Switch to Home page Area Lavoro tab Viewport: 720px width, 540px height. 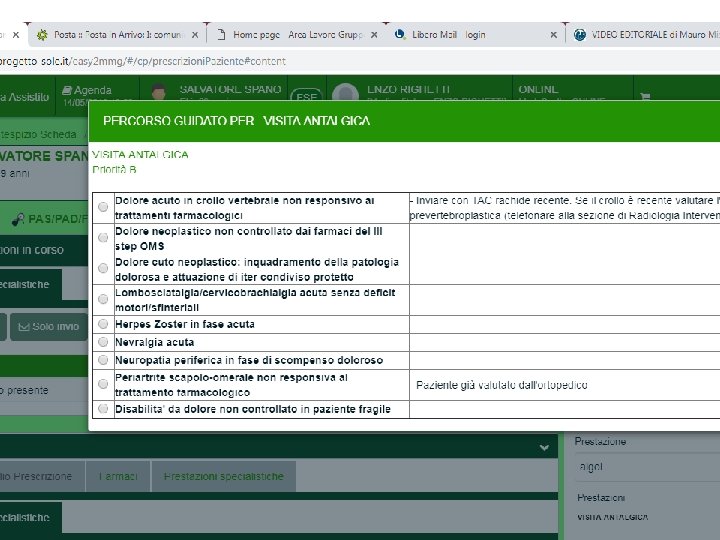(296, 35)
